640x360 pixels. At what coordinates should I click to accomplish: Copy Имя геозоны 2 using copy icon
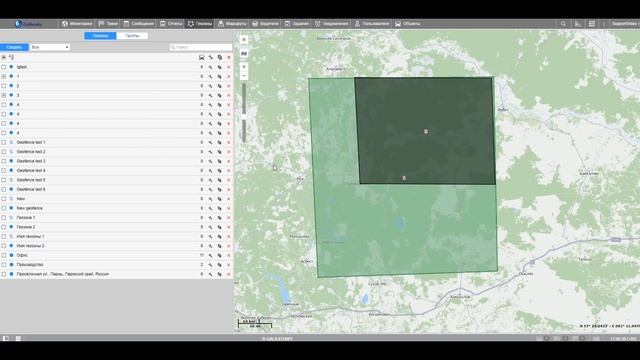[220, 246]
